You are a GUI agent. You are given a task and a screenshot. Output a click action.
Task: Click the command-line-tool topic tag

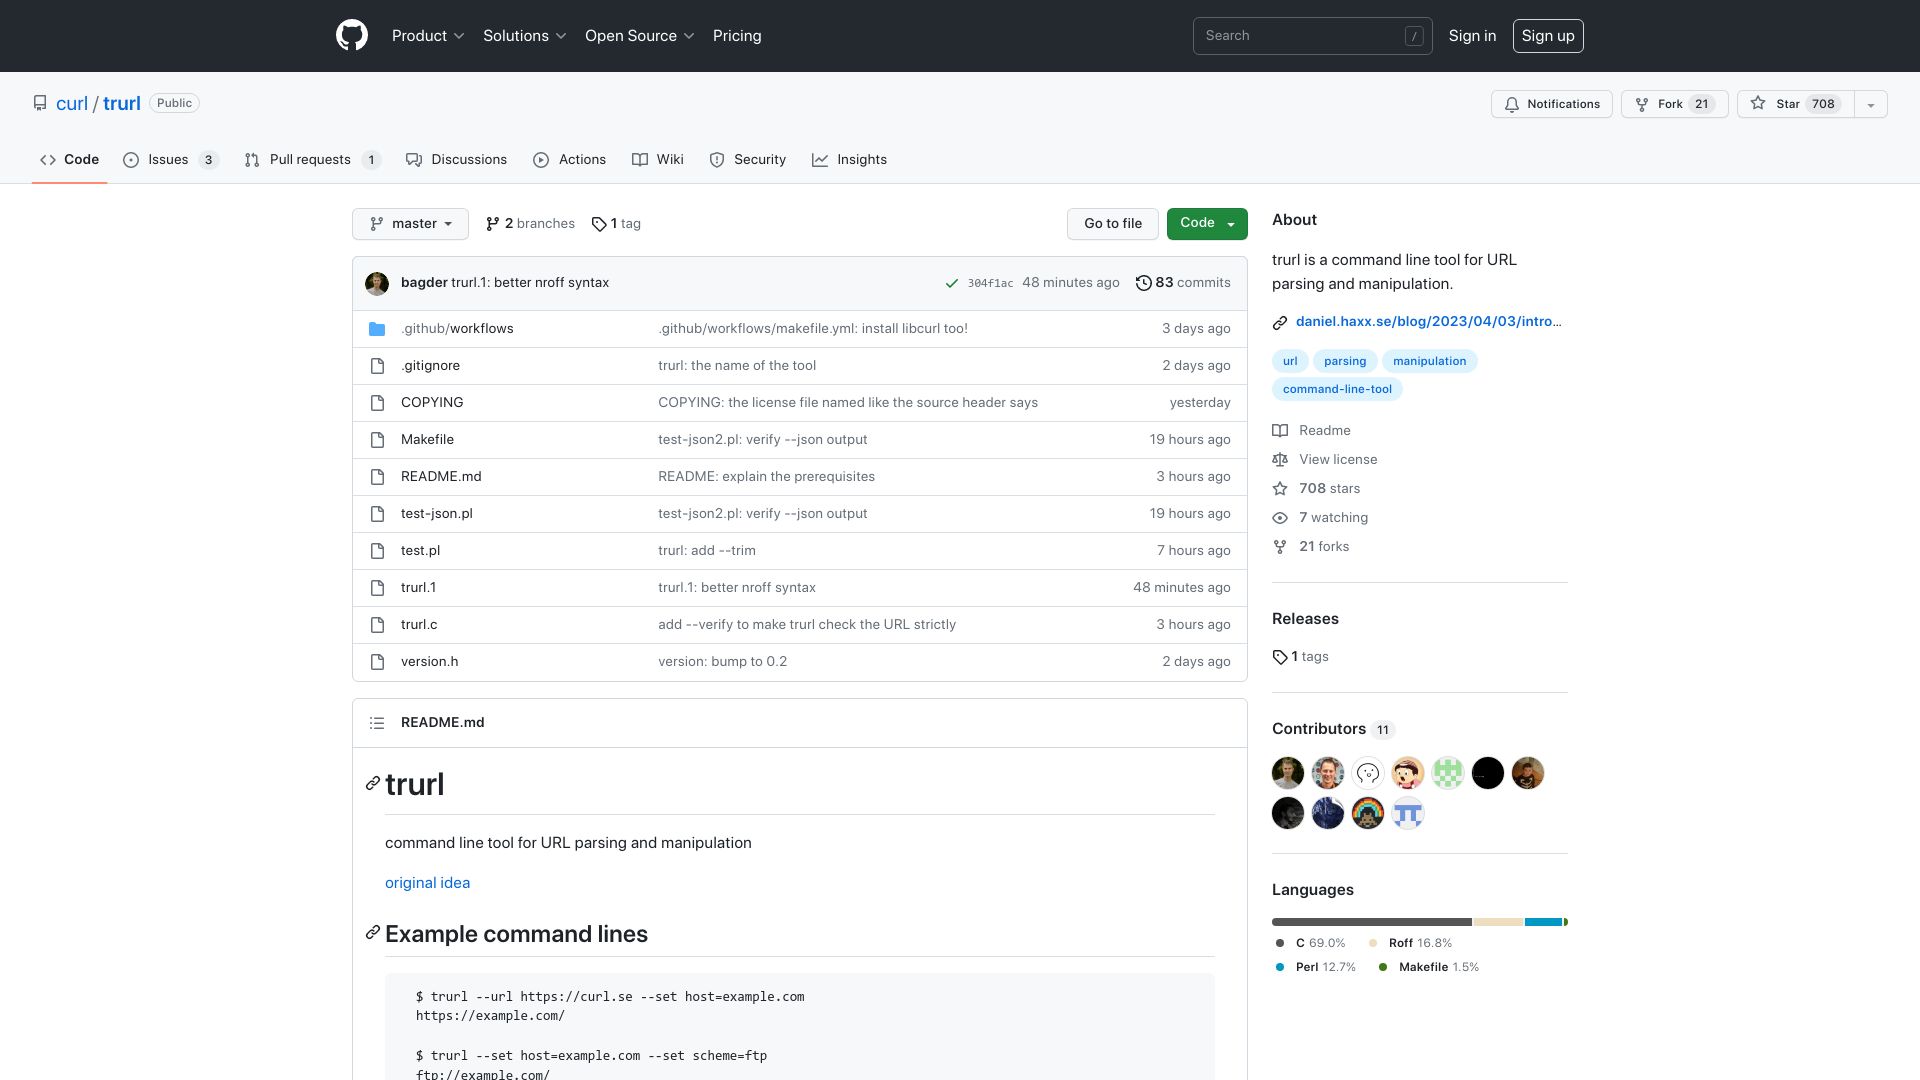pos(1337,389)
